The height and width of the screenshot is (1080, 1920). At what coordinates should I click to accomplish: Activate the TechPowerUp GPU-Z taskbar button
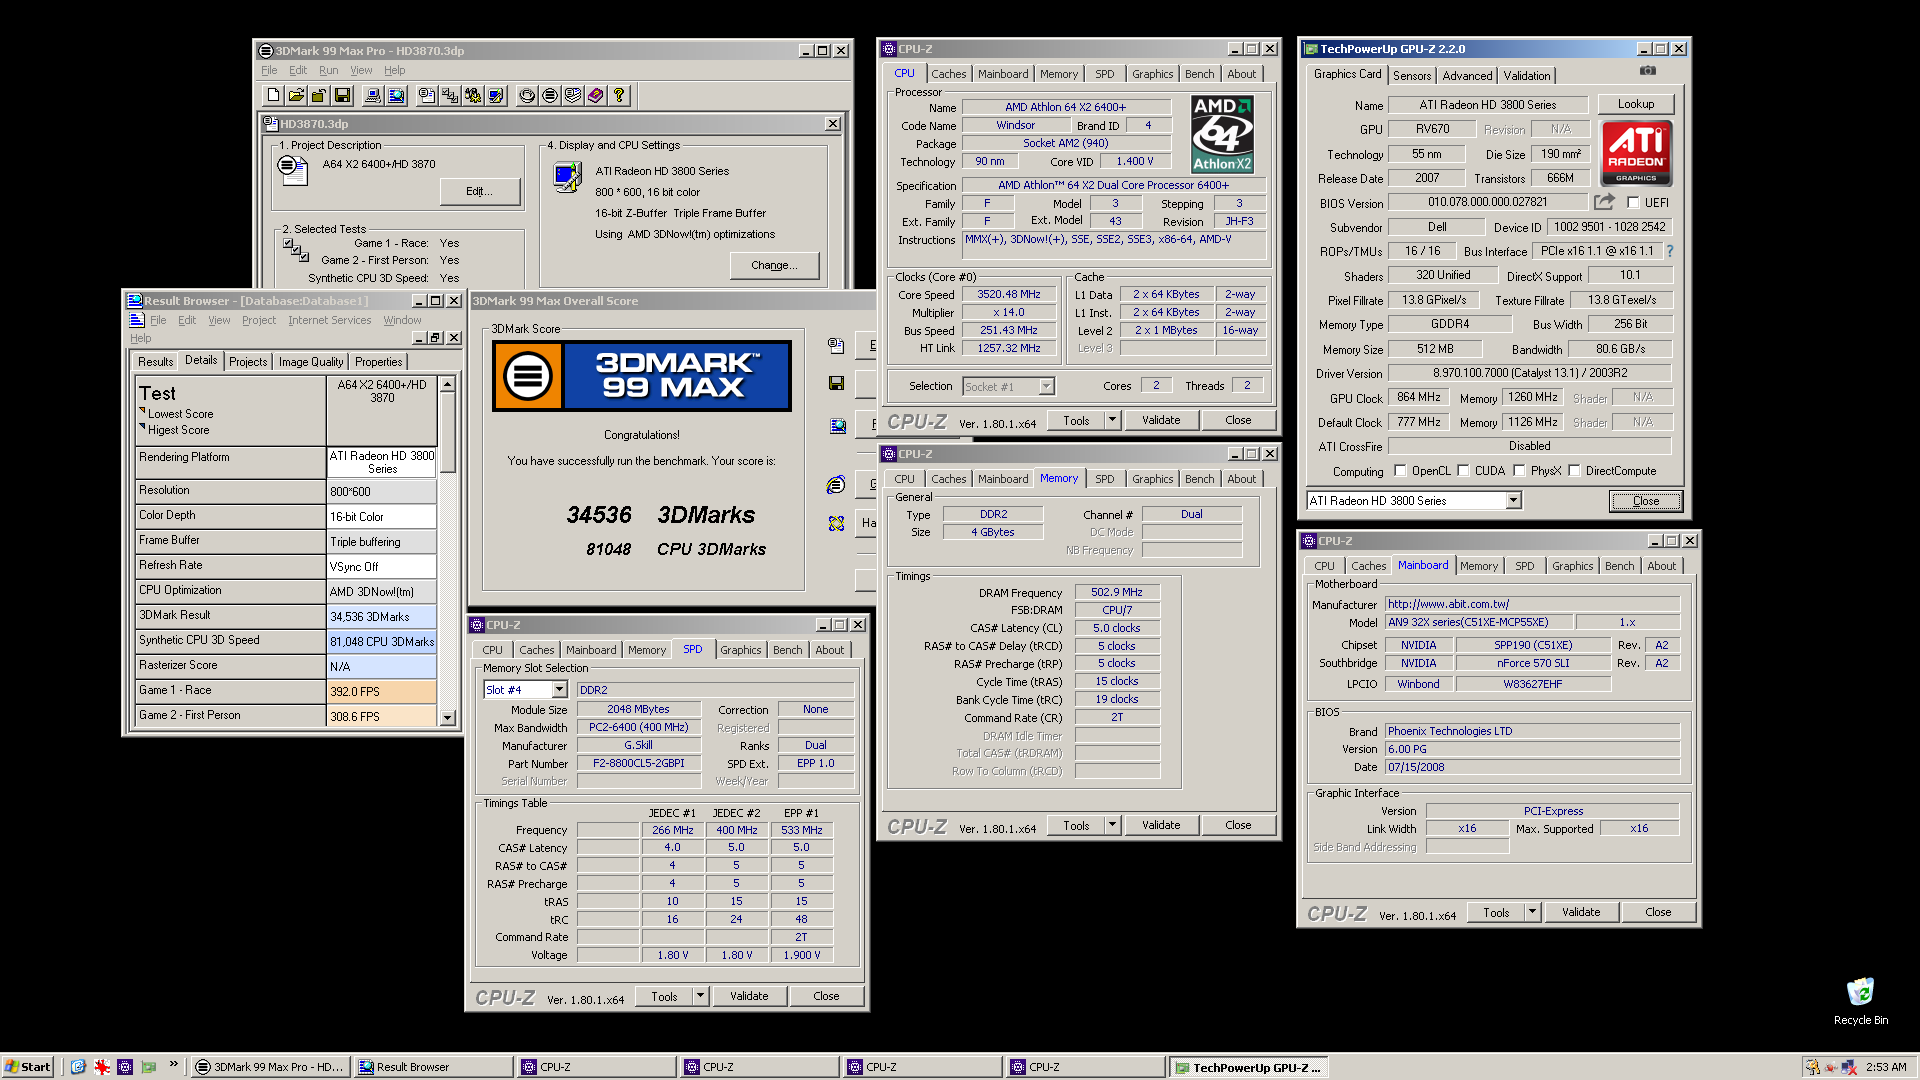pos(1250,1067)
